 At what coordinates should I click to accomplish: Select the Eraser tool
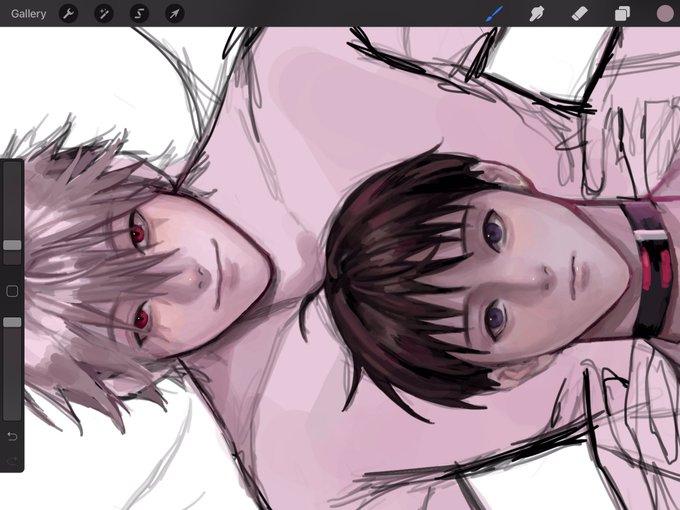579,14
